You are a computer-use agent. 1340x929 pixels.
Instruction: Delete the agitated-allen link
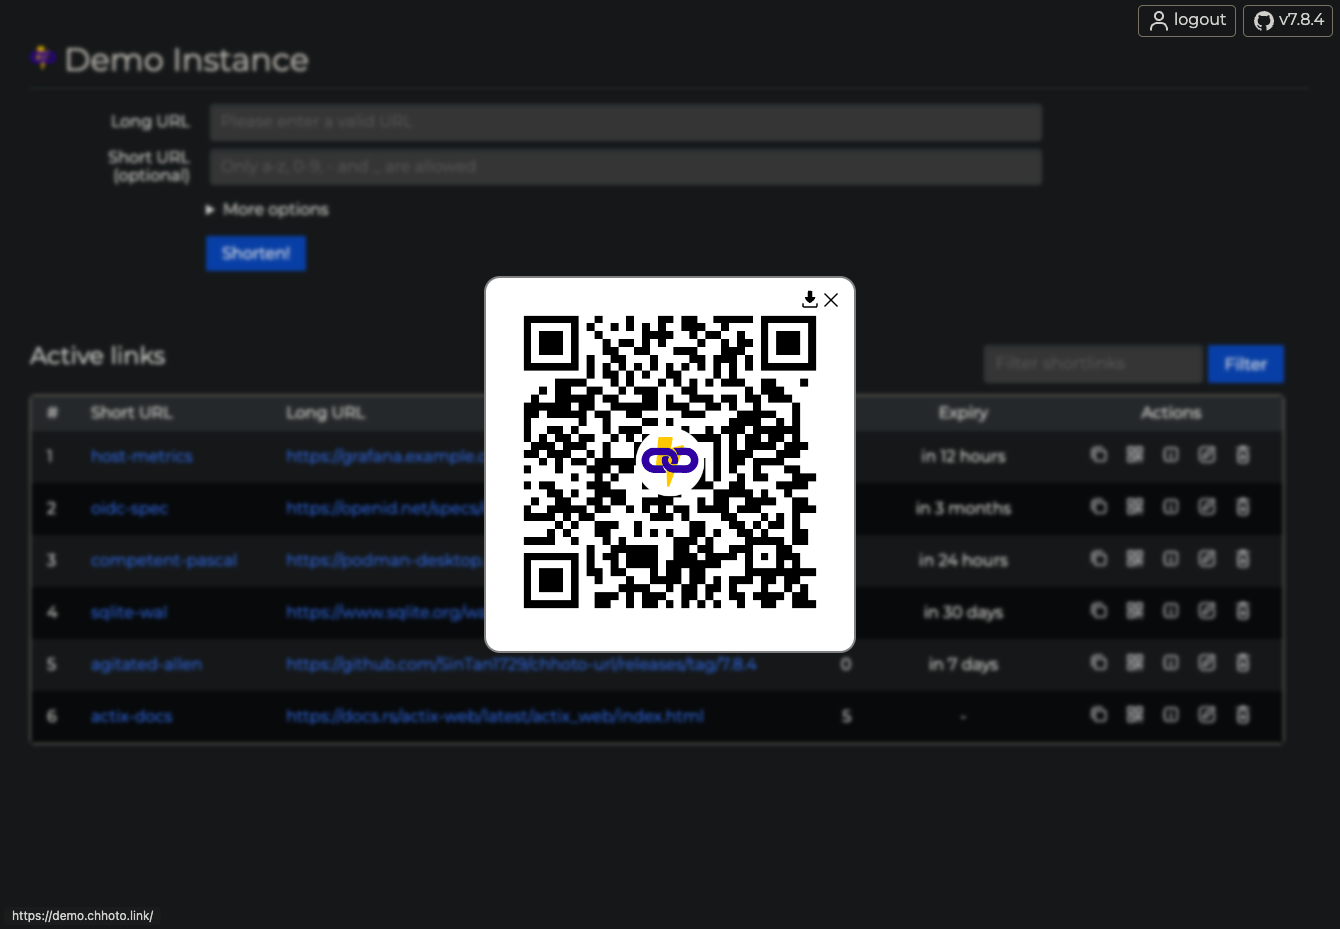(1243, 662)
